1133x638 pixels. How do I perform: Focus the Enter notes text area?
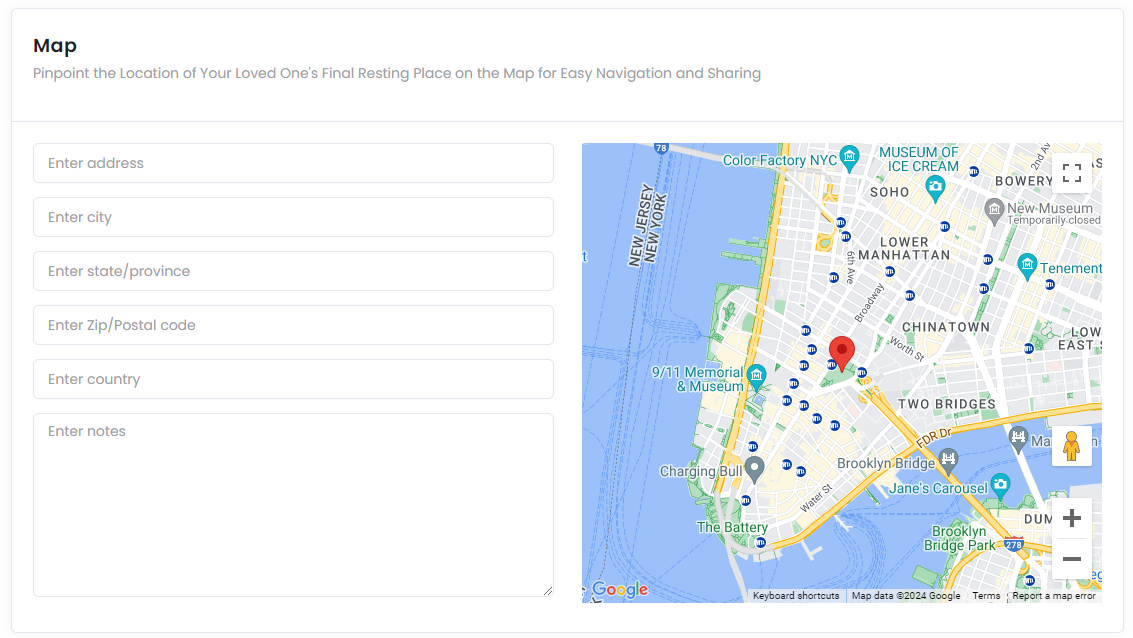tap(293, 505)
